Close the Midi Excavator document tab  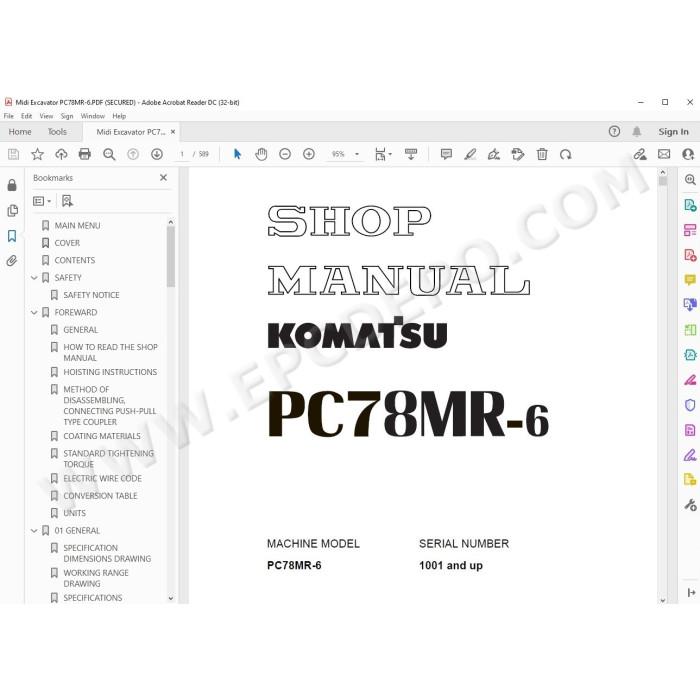173,132
